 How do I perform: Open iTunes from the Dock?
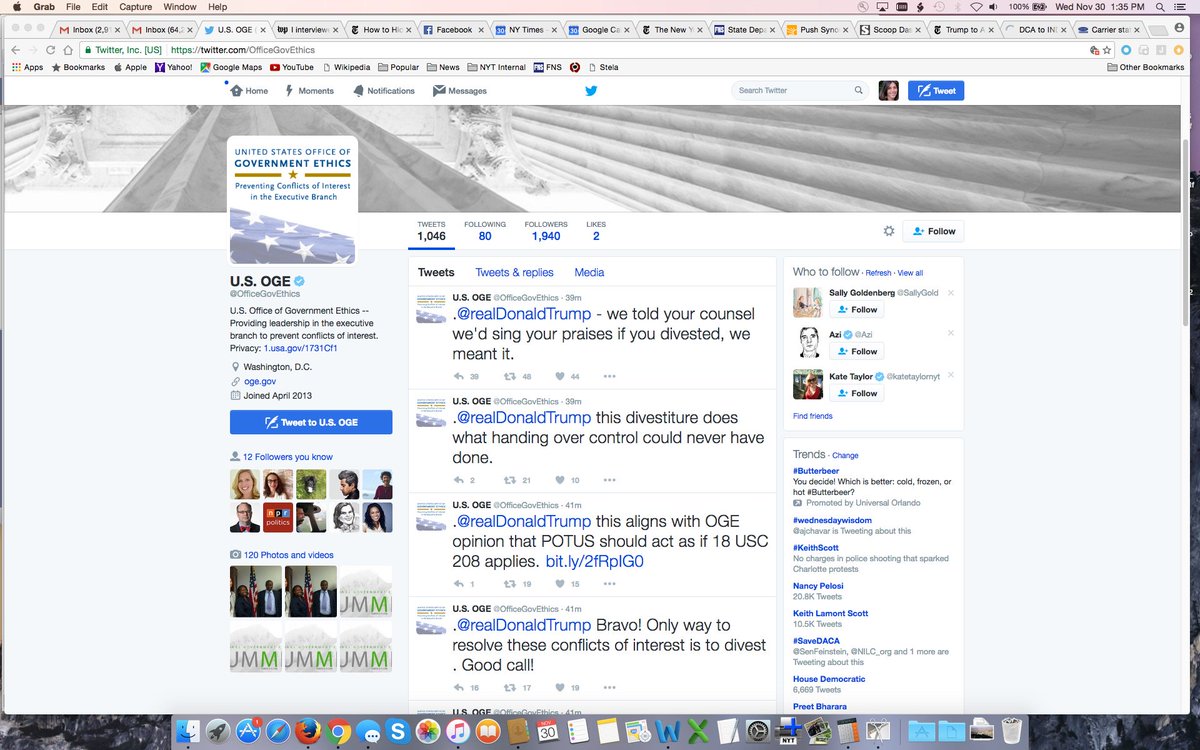tap(457, 731)
